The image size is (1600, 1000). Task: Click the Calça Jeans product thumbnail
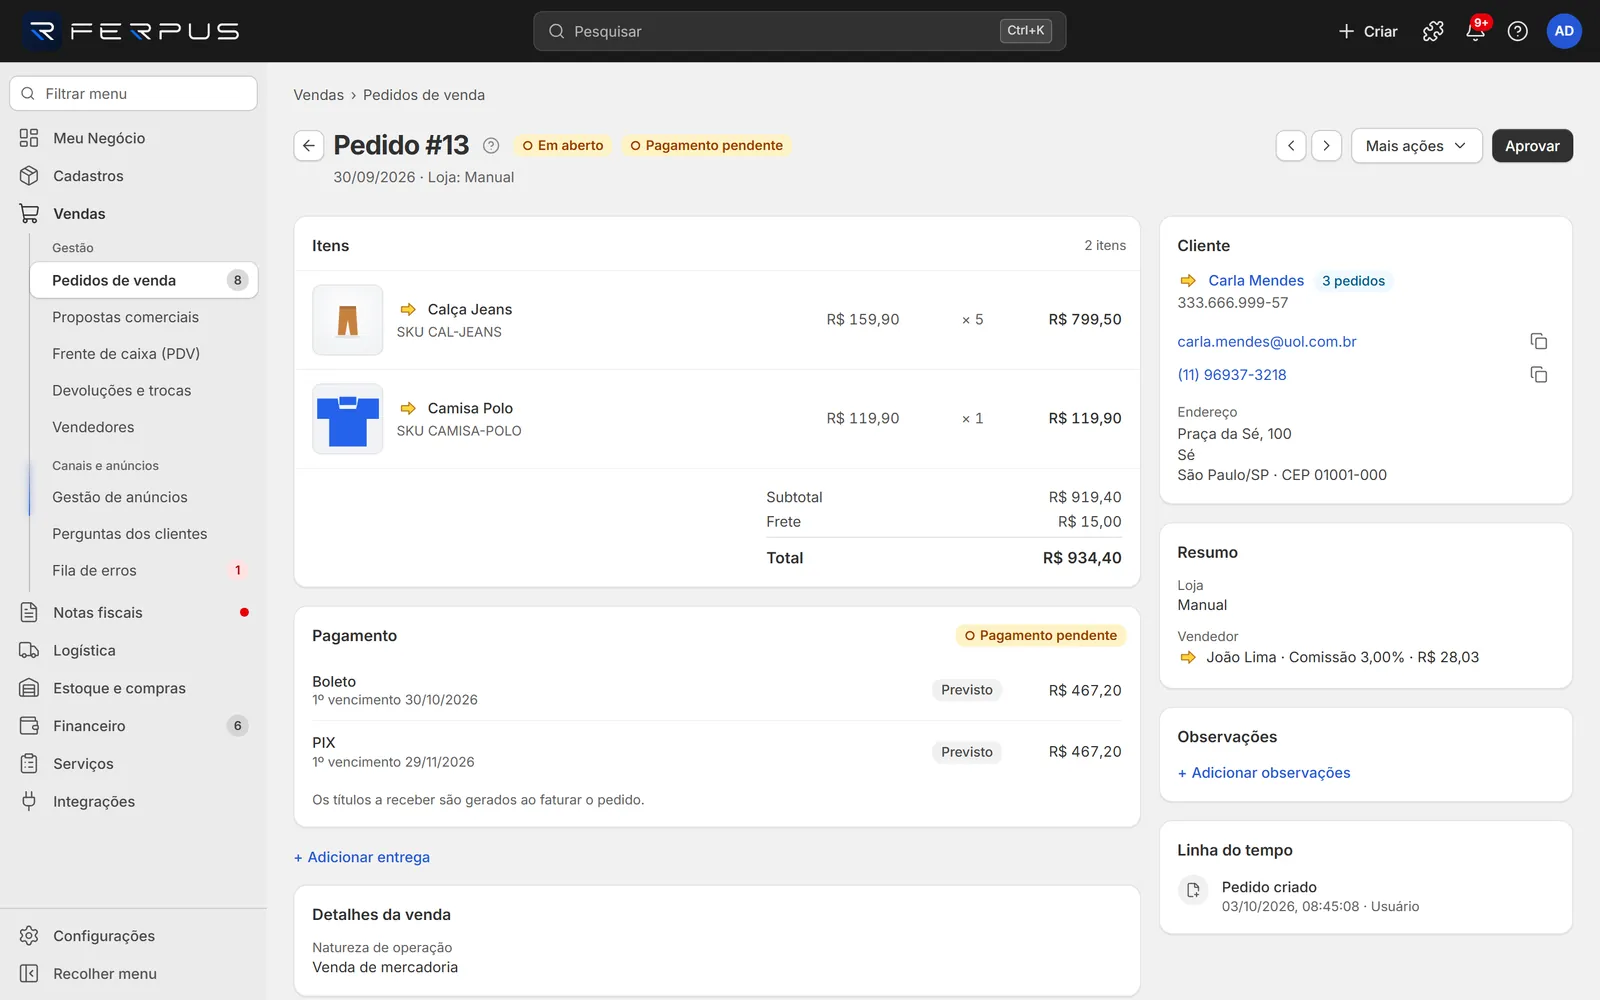(x=348, y=320)
